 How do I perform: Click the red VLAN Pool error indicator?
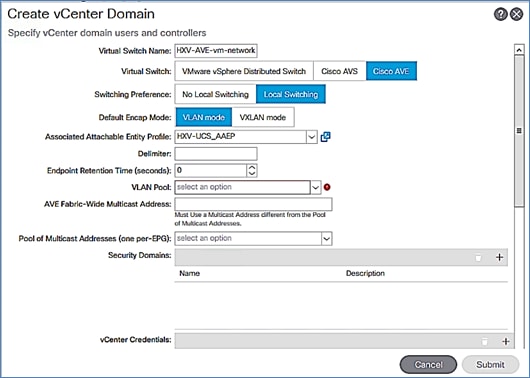click(327, 187)
